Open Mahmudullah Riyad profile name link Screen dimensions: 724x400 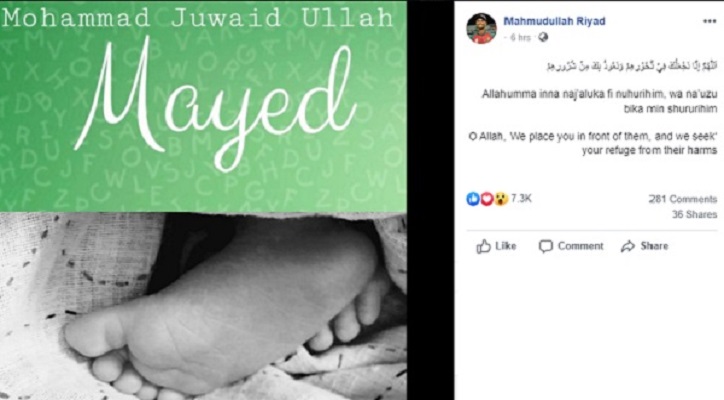pyautogui.click(x=554, y=21)
